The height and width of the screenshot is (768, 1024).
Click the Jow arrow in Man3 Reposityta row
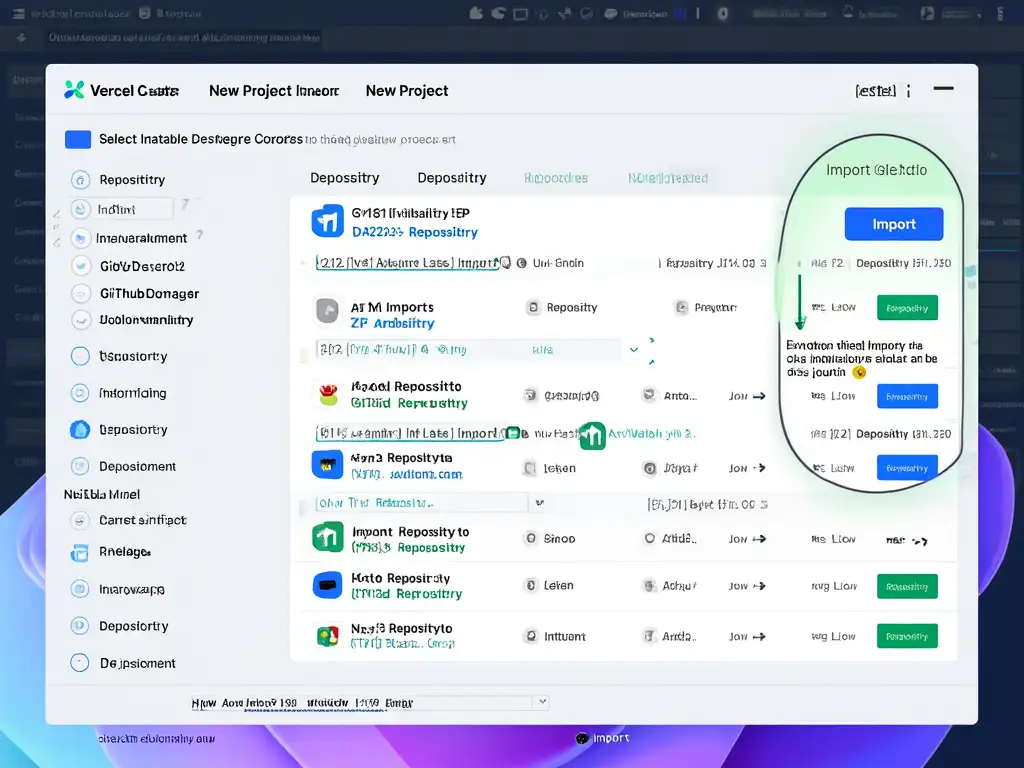tap(759, 468)
